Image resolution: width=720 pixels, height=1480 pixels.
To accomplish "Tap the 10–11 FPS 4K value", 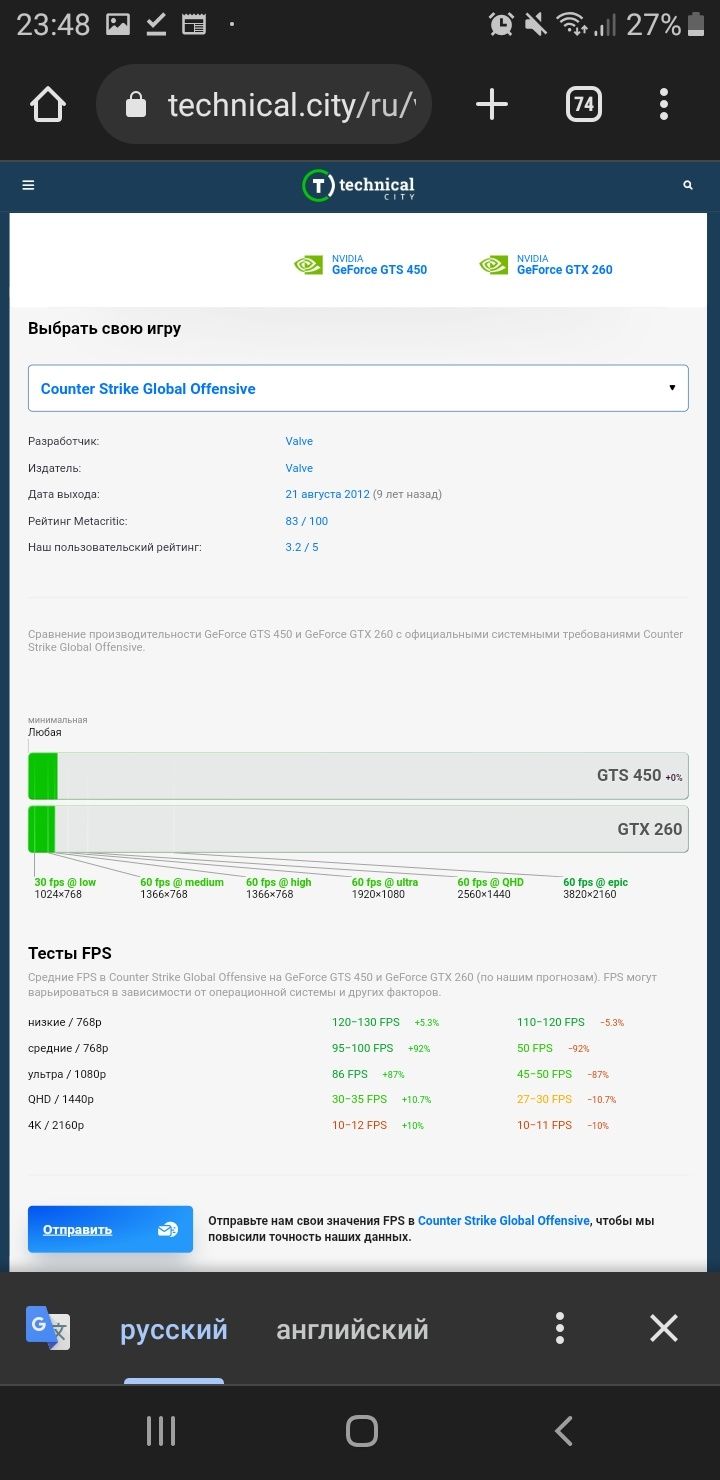I will click(545, 1125).
